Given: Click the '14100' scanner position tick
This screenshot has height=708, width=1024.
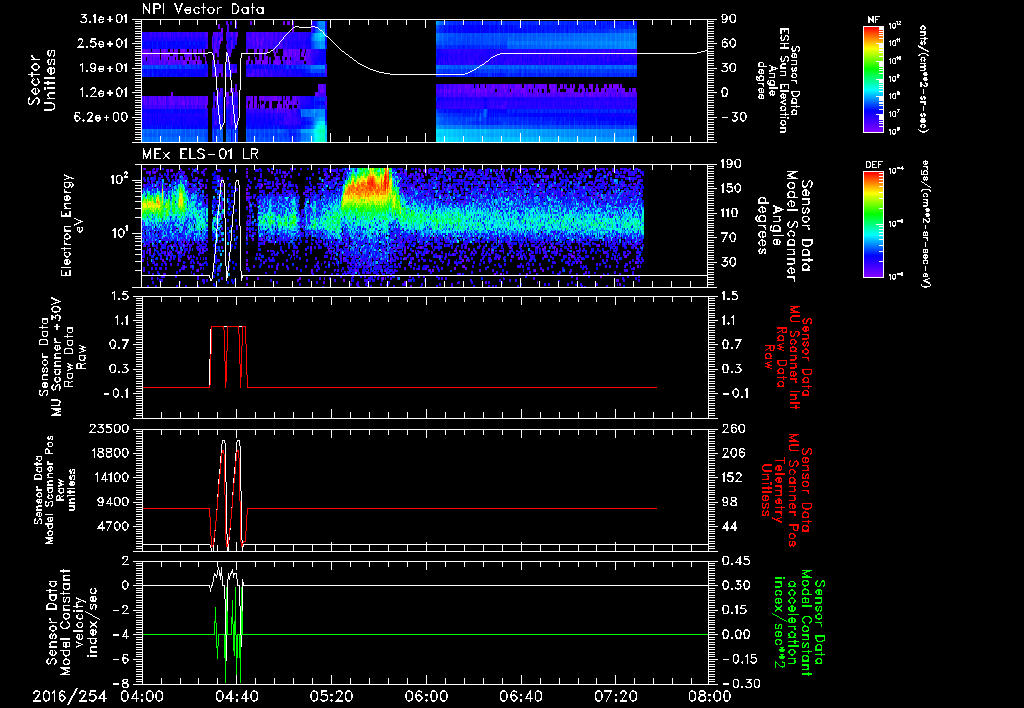Looking at the screenshot, I should point(111,477).
